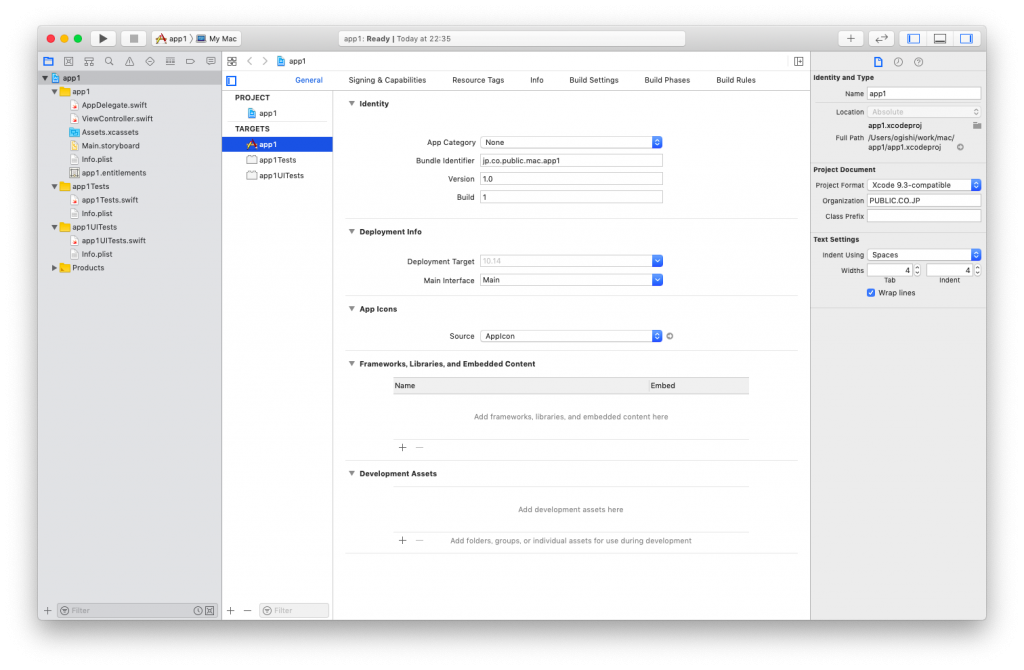The height and width of the screenshot is (670, 1024).
Task: Open the Debug navigator icon
Action: tap(170, 61)
